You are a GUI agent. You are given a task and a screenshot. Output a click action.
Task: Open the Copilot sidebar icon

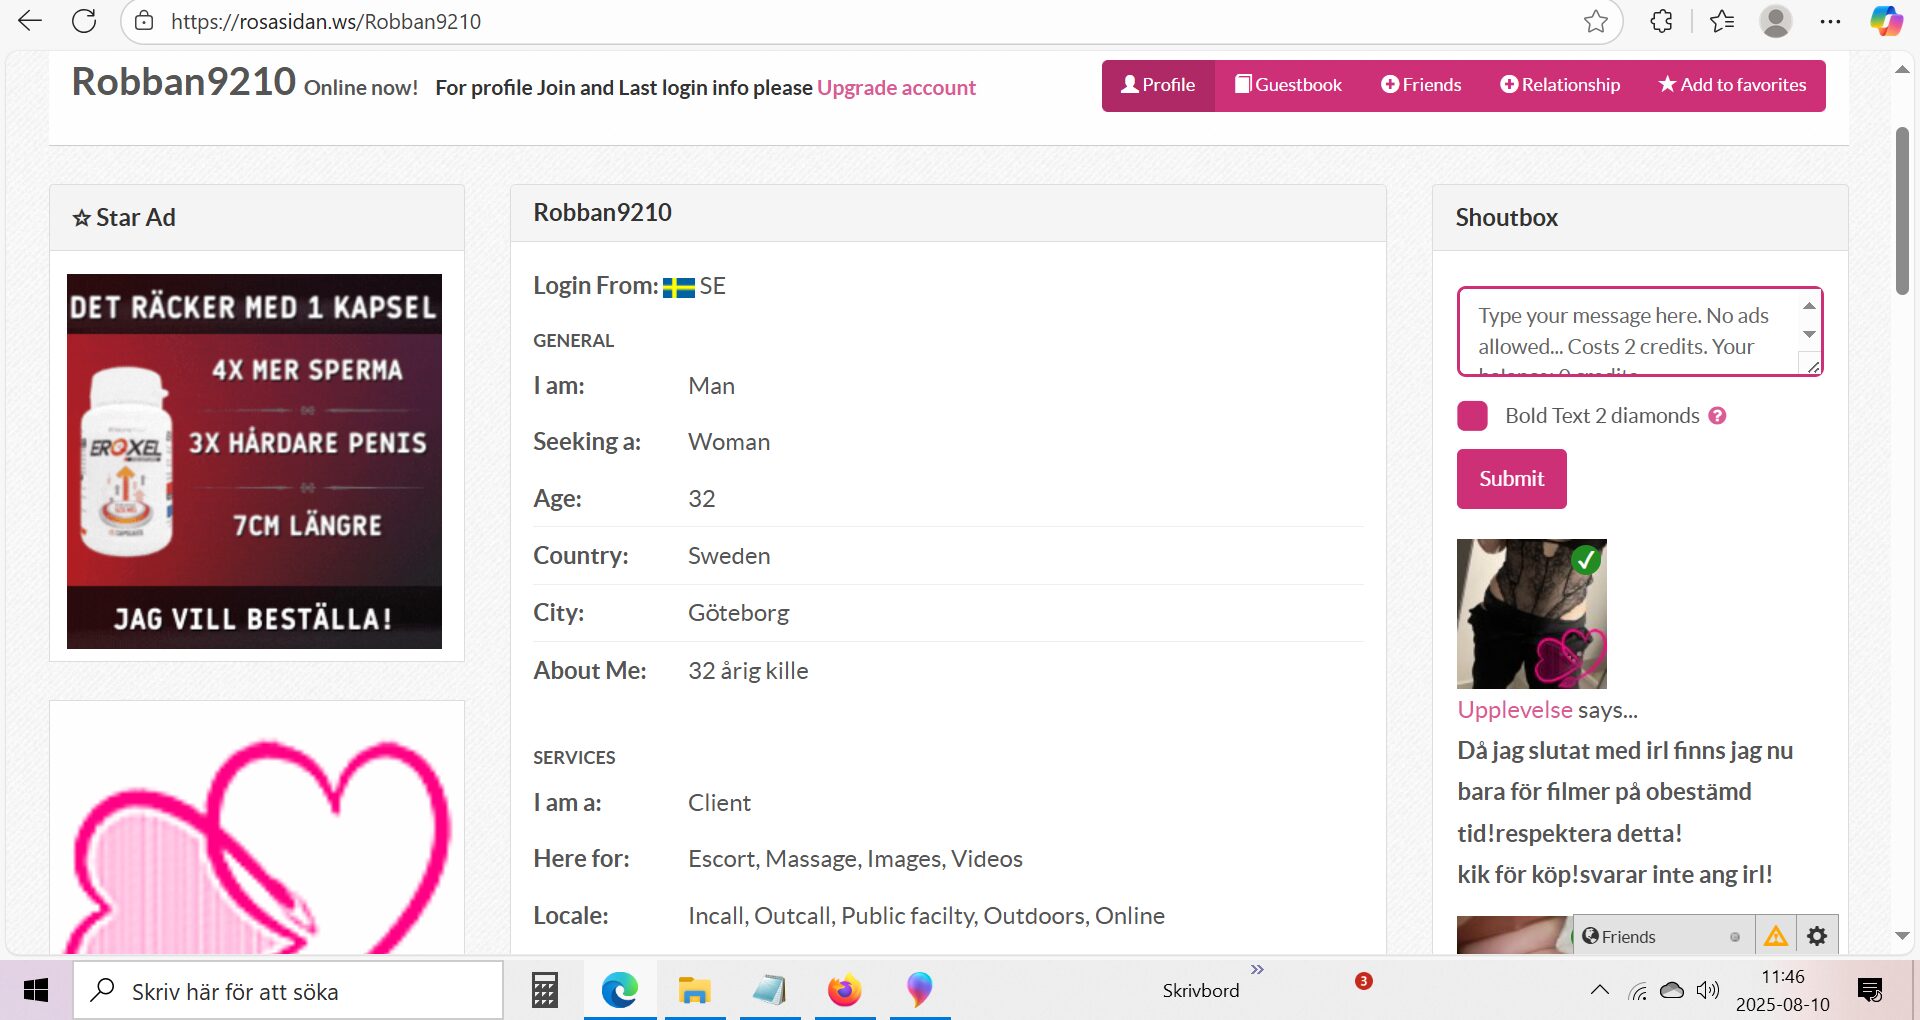(1886, 21)
